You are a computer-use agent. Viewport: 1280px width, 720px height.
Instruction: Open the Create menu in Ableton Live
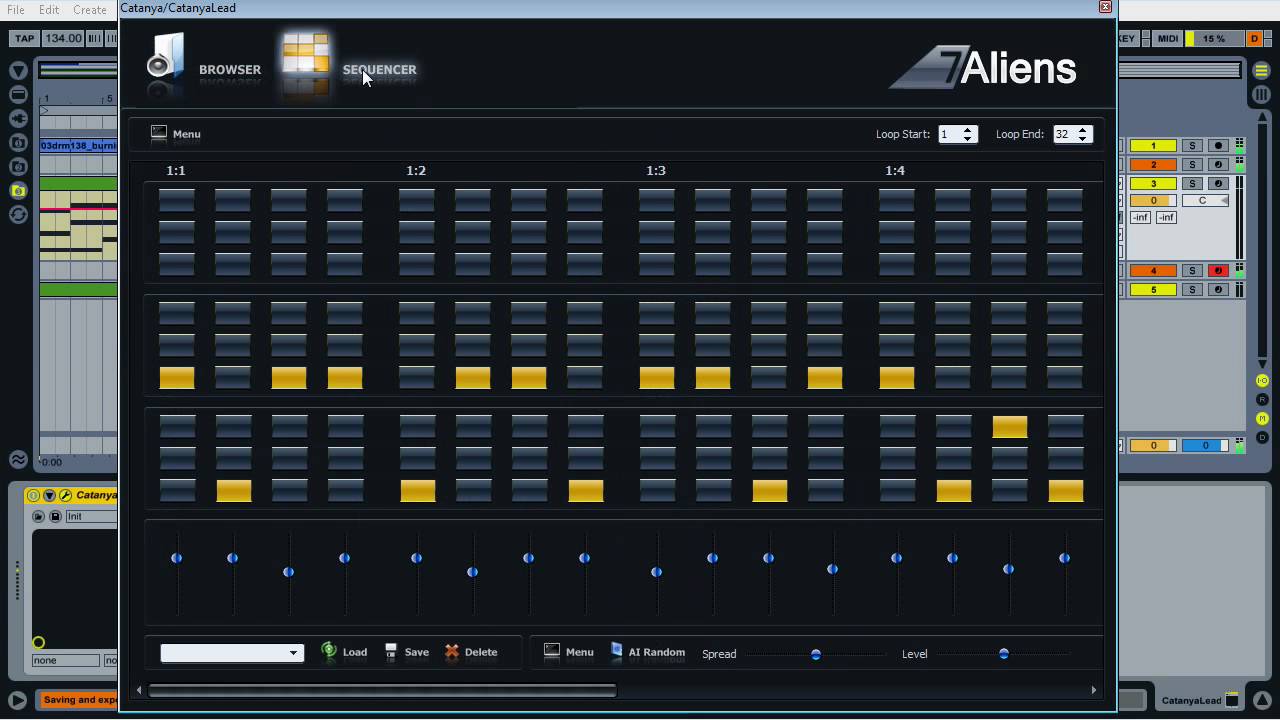(x=90, y=9)
